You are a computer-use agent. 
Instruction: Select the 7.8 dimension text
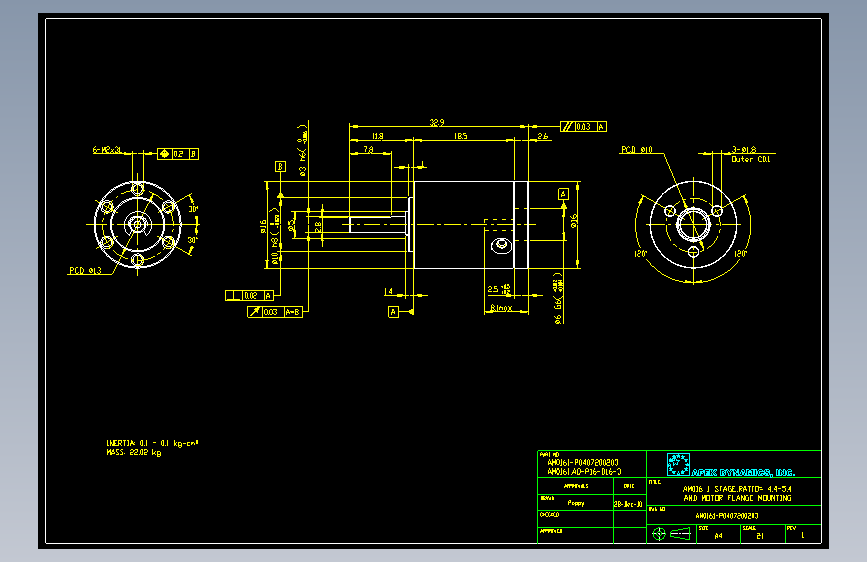pos(368,149)
